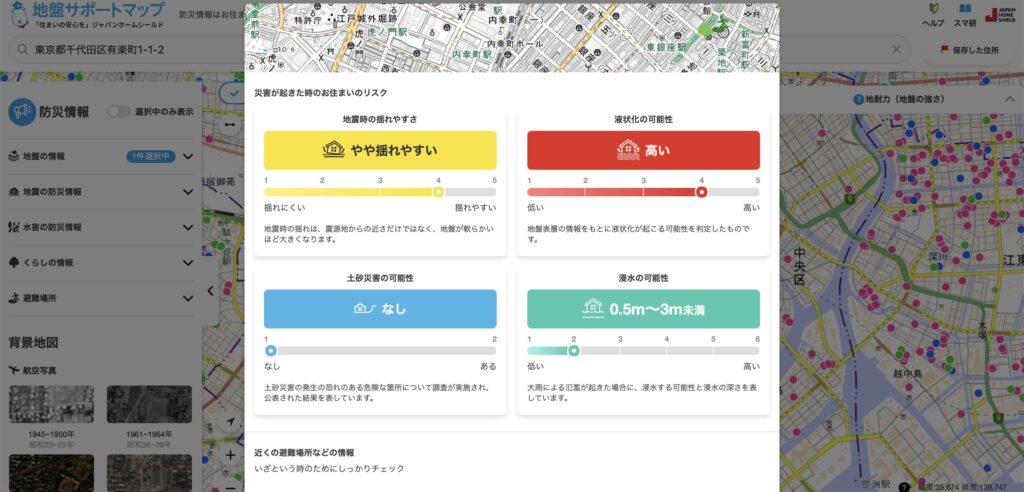Toggle the 選択中のみ表示 switch

(119, 112)
